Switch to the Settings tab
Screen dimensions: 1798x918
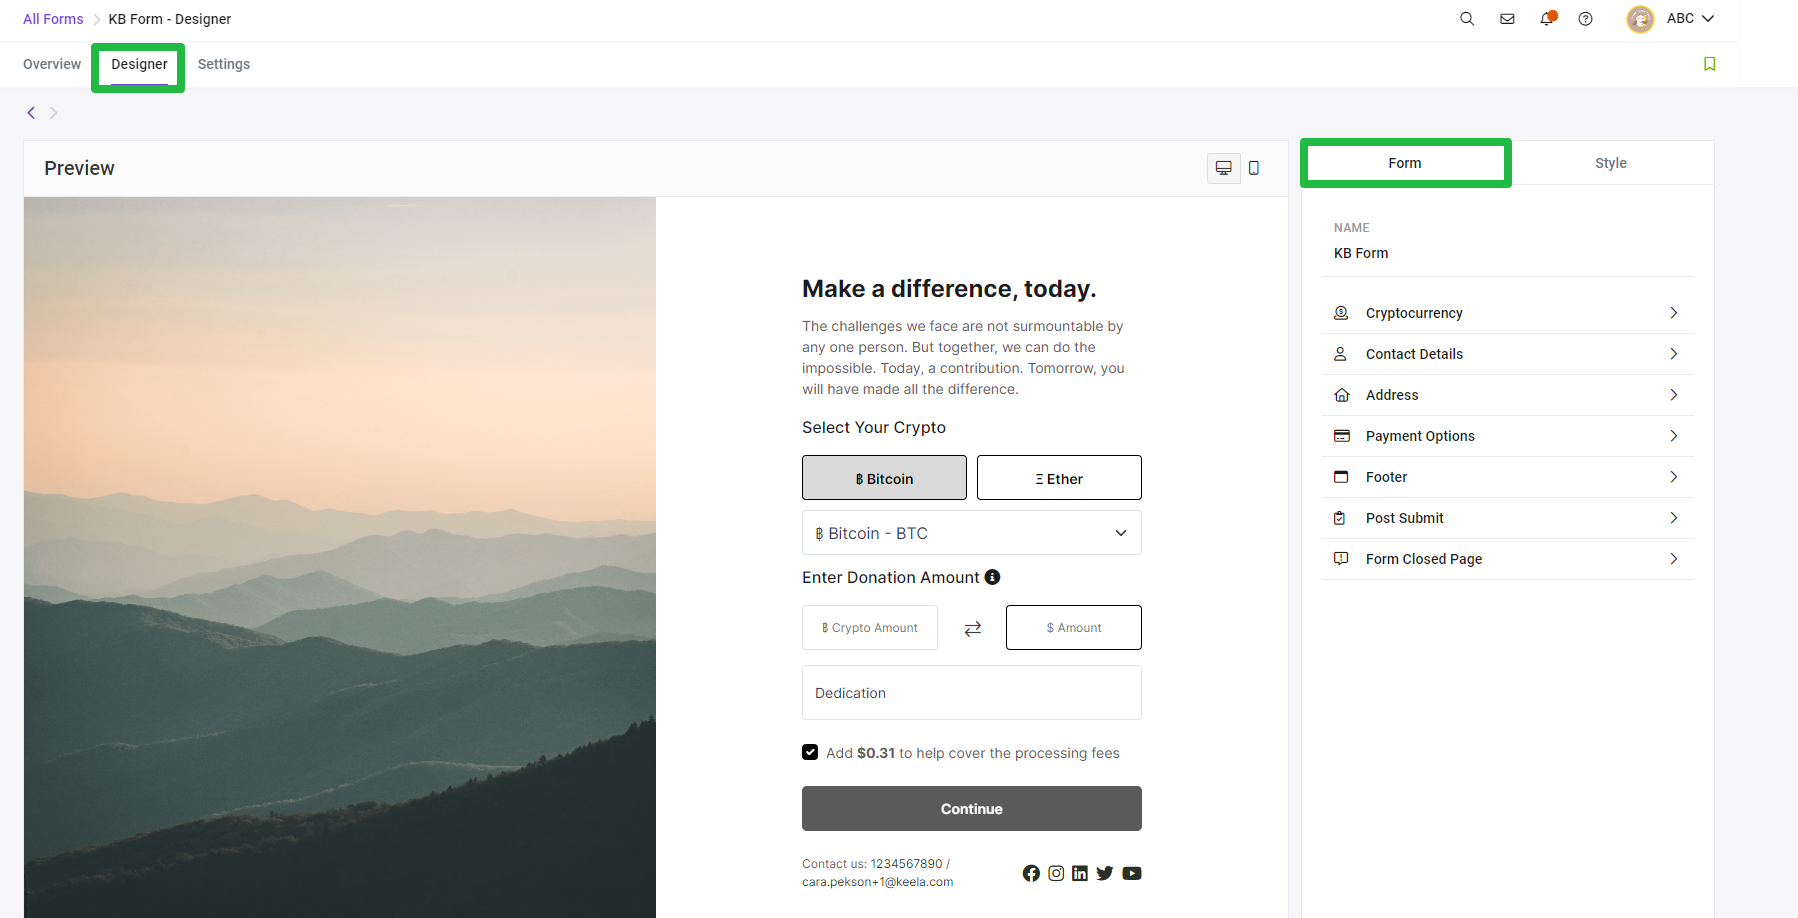(x=224, y=64)
